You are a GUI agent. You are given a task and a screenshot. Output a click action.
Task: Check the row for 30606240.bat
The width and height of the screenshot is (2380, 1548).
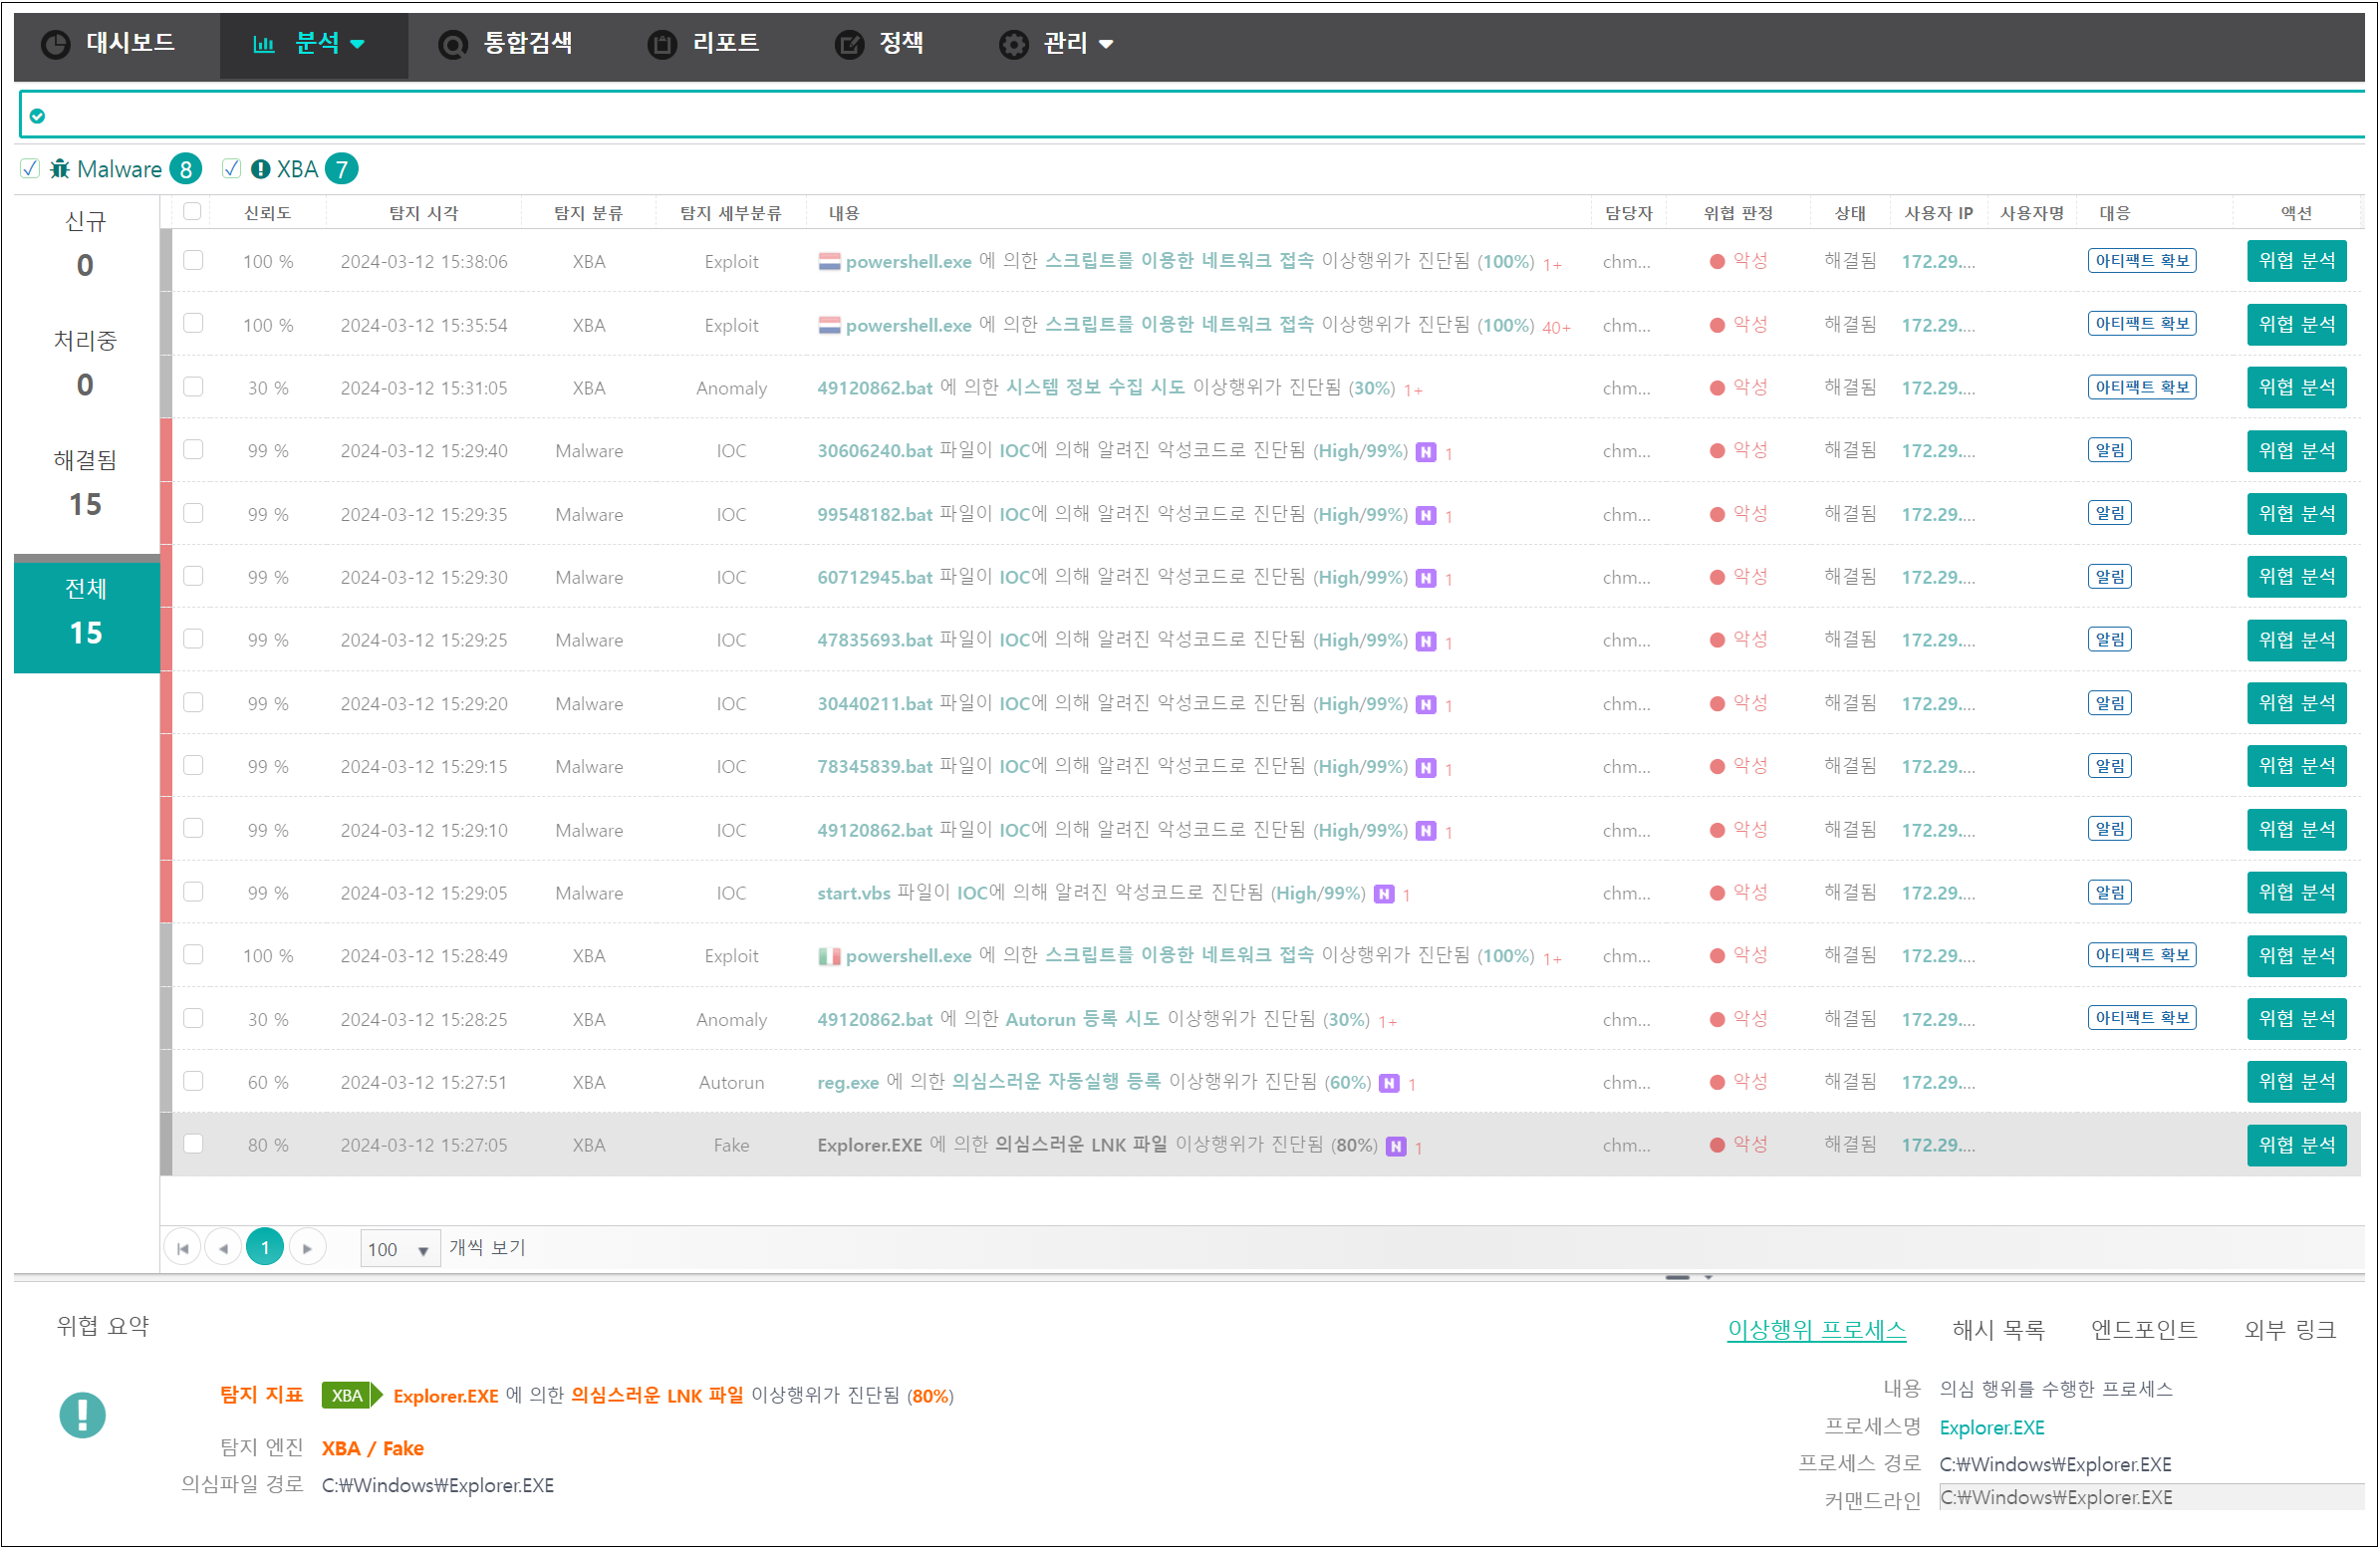[x=193, y=450]
